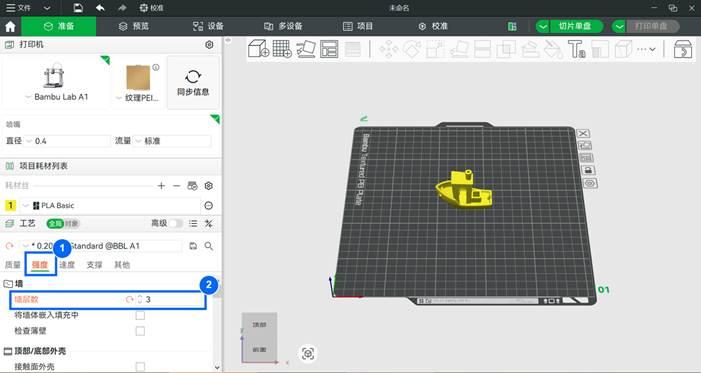This screenshot has height=373, width=701.
Task: Click the save preset icon next to process
Action: (x=193, y=246)
